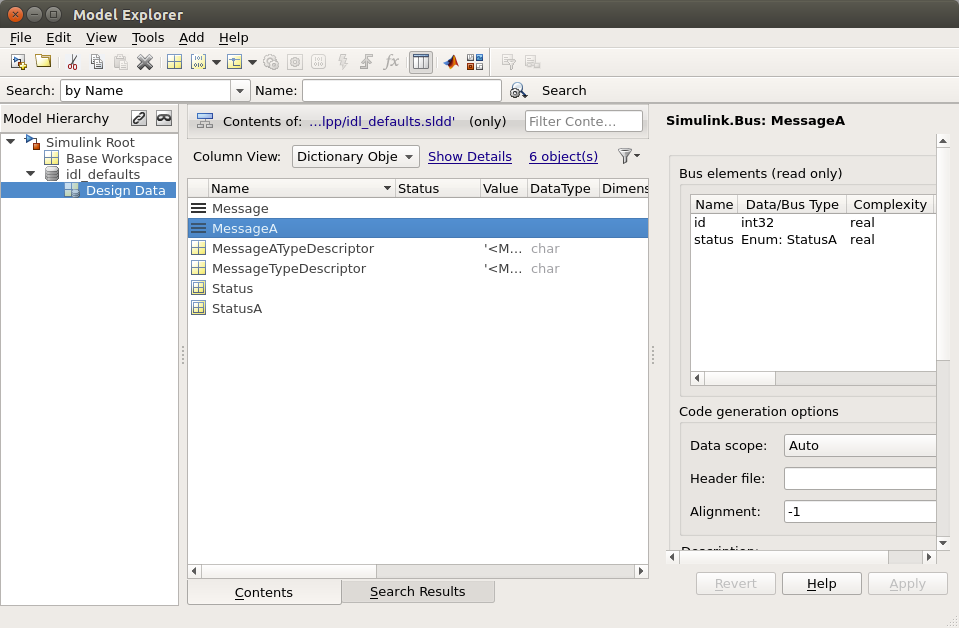Click the last greyed toolbar icon
959x628 pixels.
point(532,62)
